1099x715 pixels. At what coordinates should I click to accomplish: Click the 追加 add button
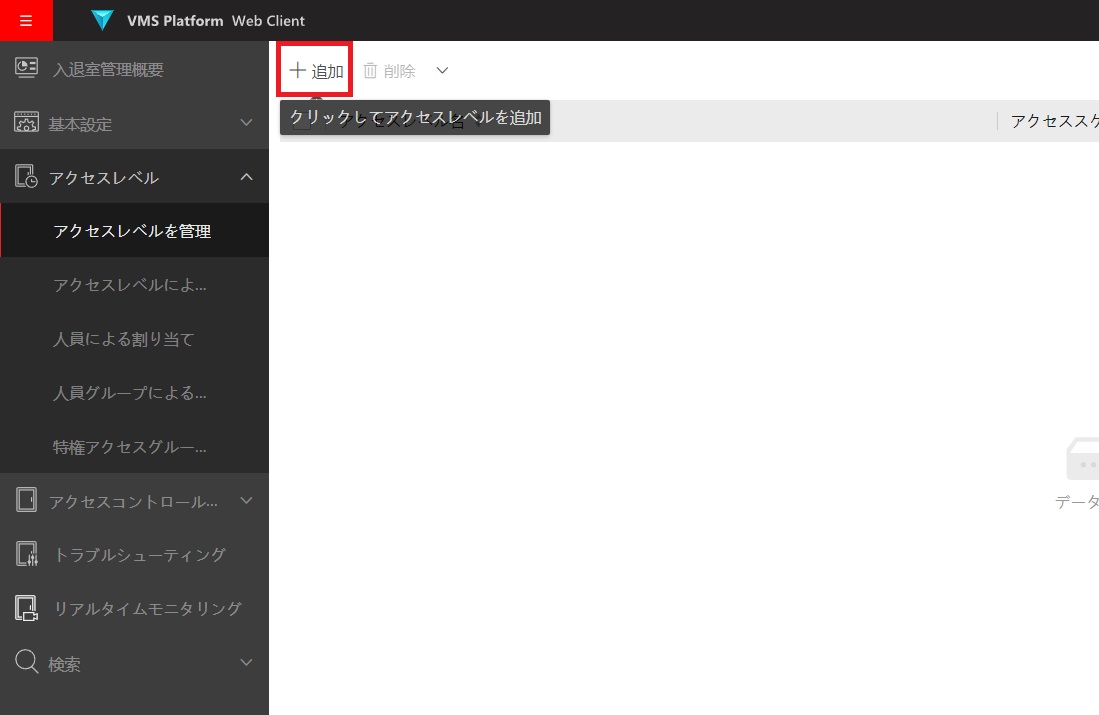[x=314, y=70]
